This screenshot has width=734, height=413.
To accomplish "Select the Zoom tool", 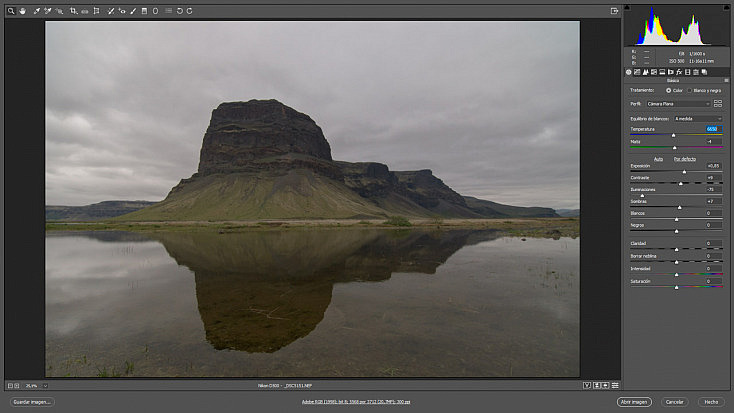I will [11, 11].
